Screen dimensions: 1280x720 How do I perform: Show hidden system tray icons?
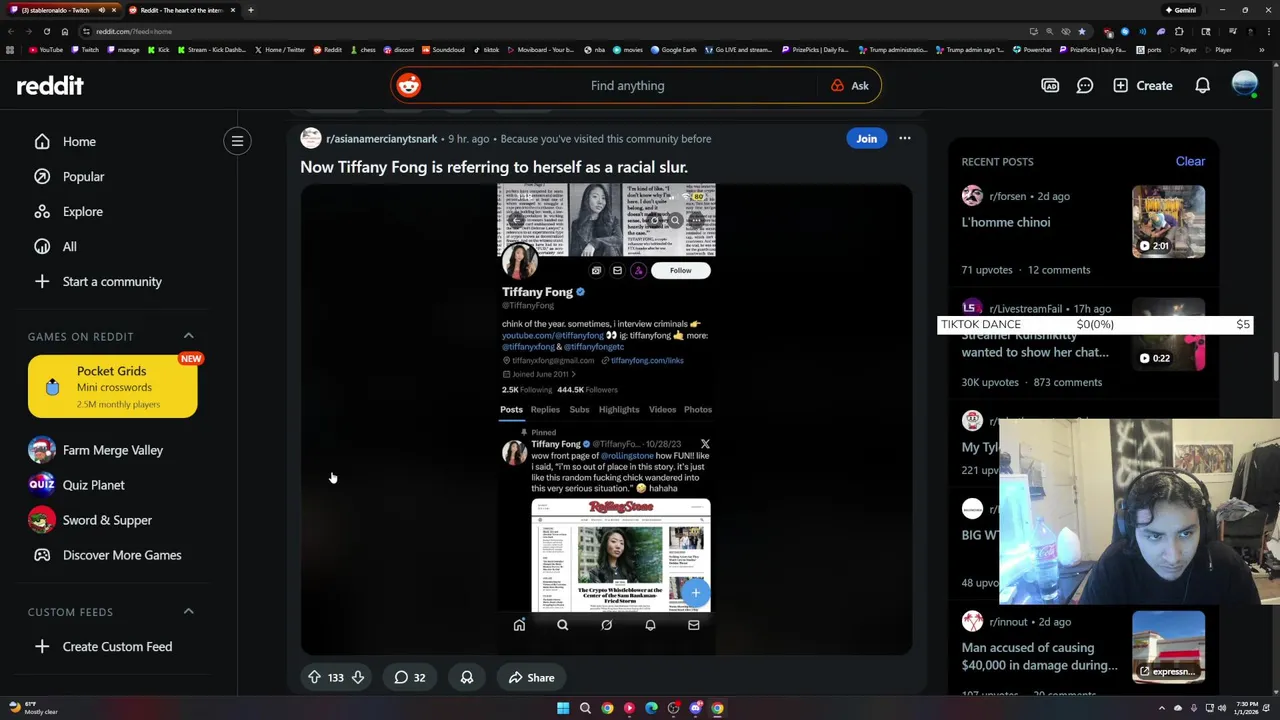tap(1162, 708)
